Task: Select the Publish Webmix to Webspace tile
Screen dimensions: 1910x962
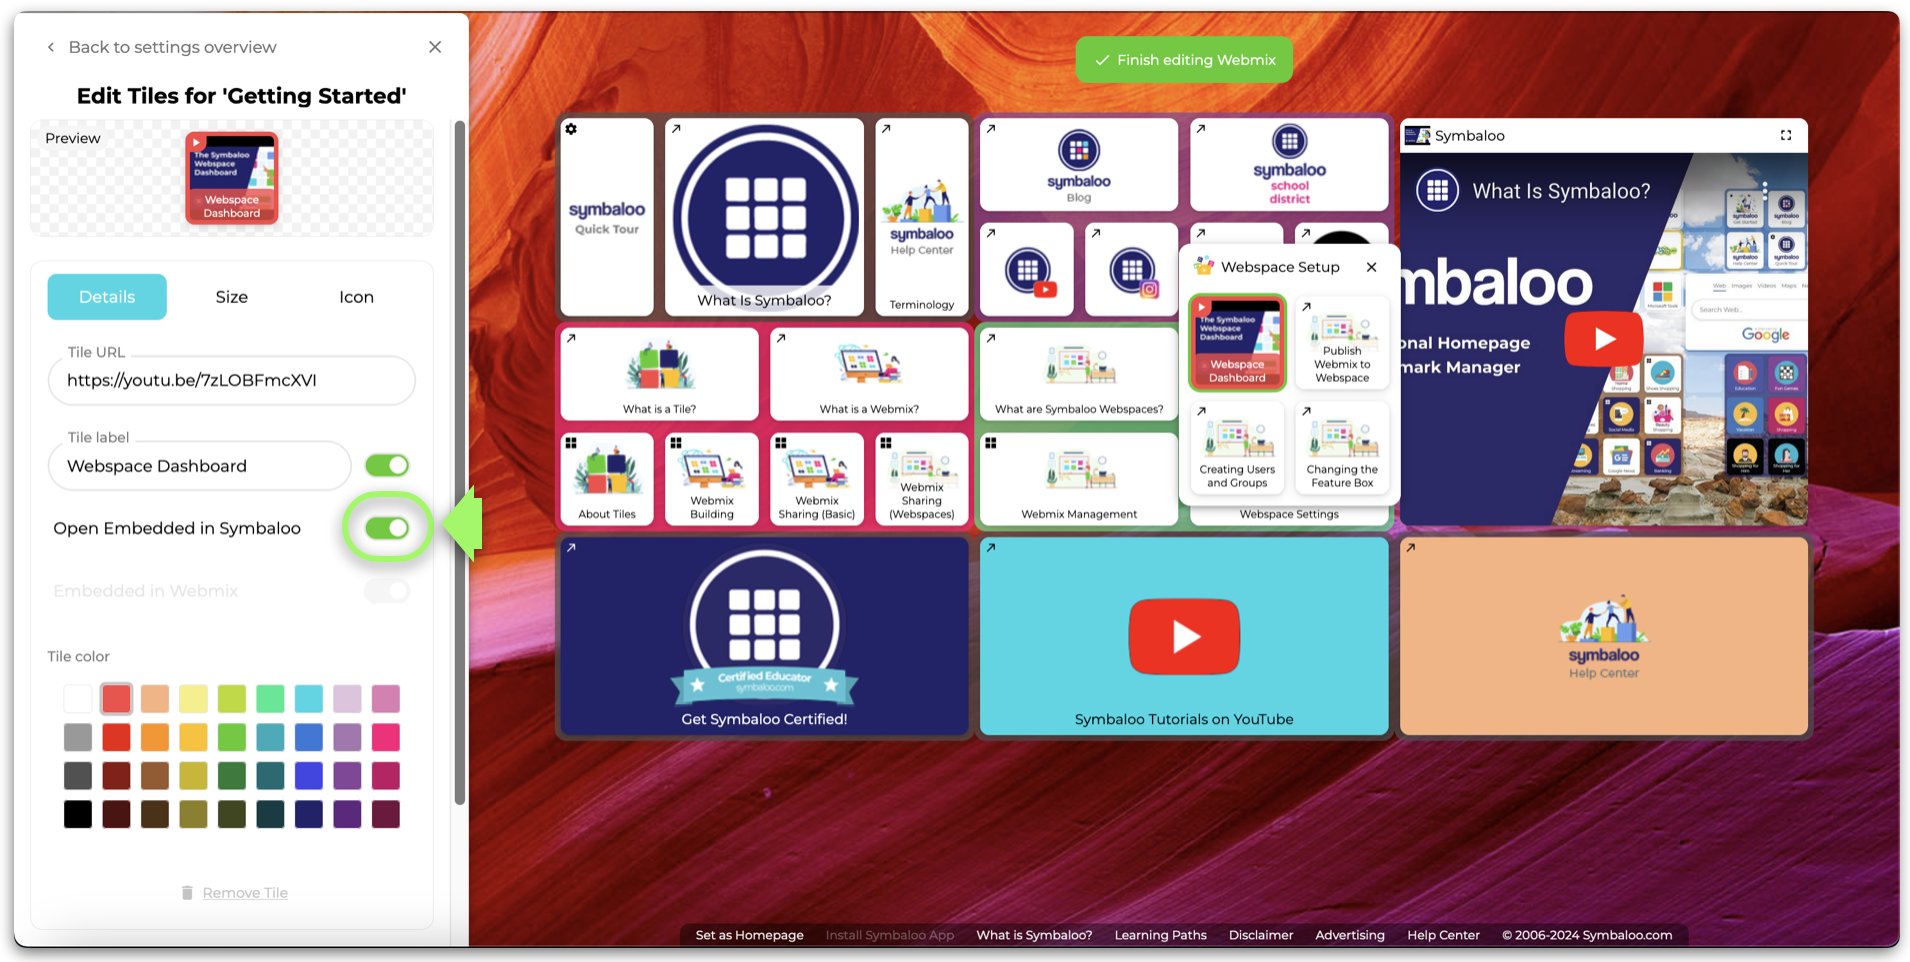Action: pyautogui.click(x=1342, y=342)
